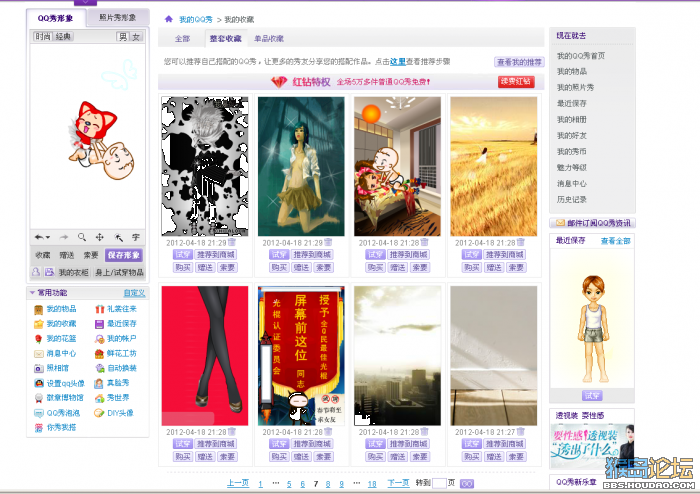Viewport: 700px width, 494px height.
Task: Switch to the QQ秀形象 tab
Action: 55,18
